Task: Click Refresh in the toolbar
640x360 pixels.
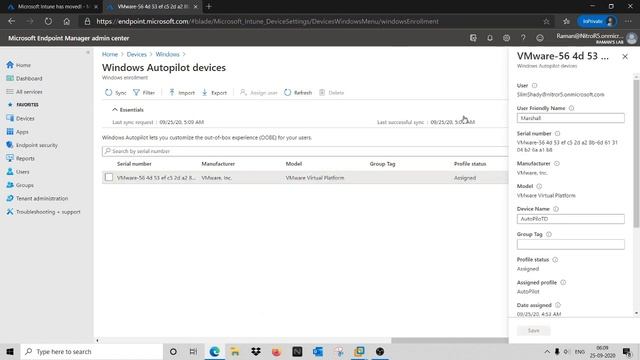Action: (x=298, y=93)
